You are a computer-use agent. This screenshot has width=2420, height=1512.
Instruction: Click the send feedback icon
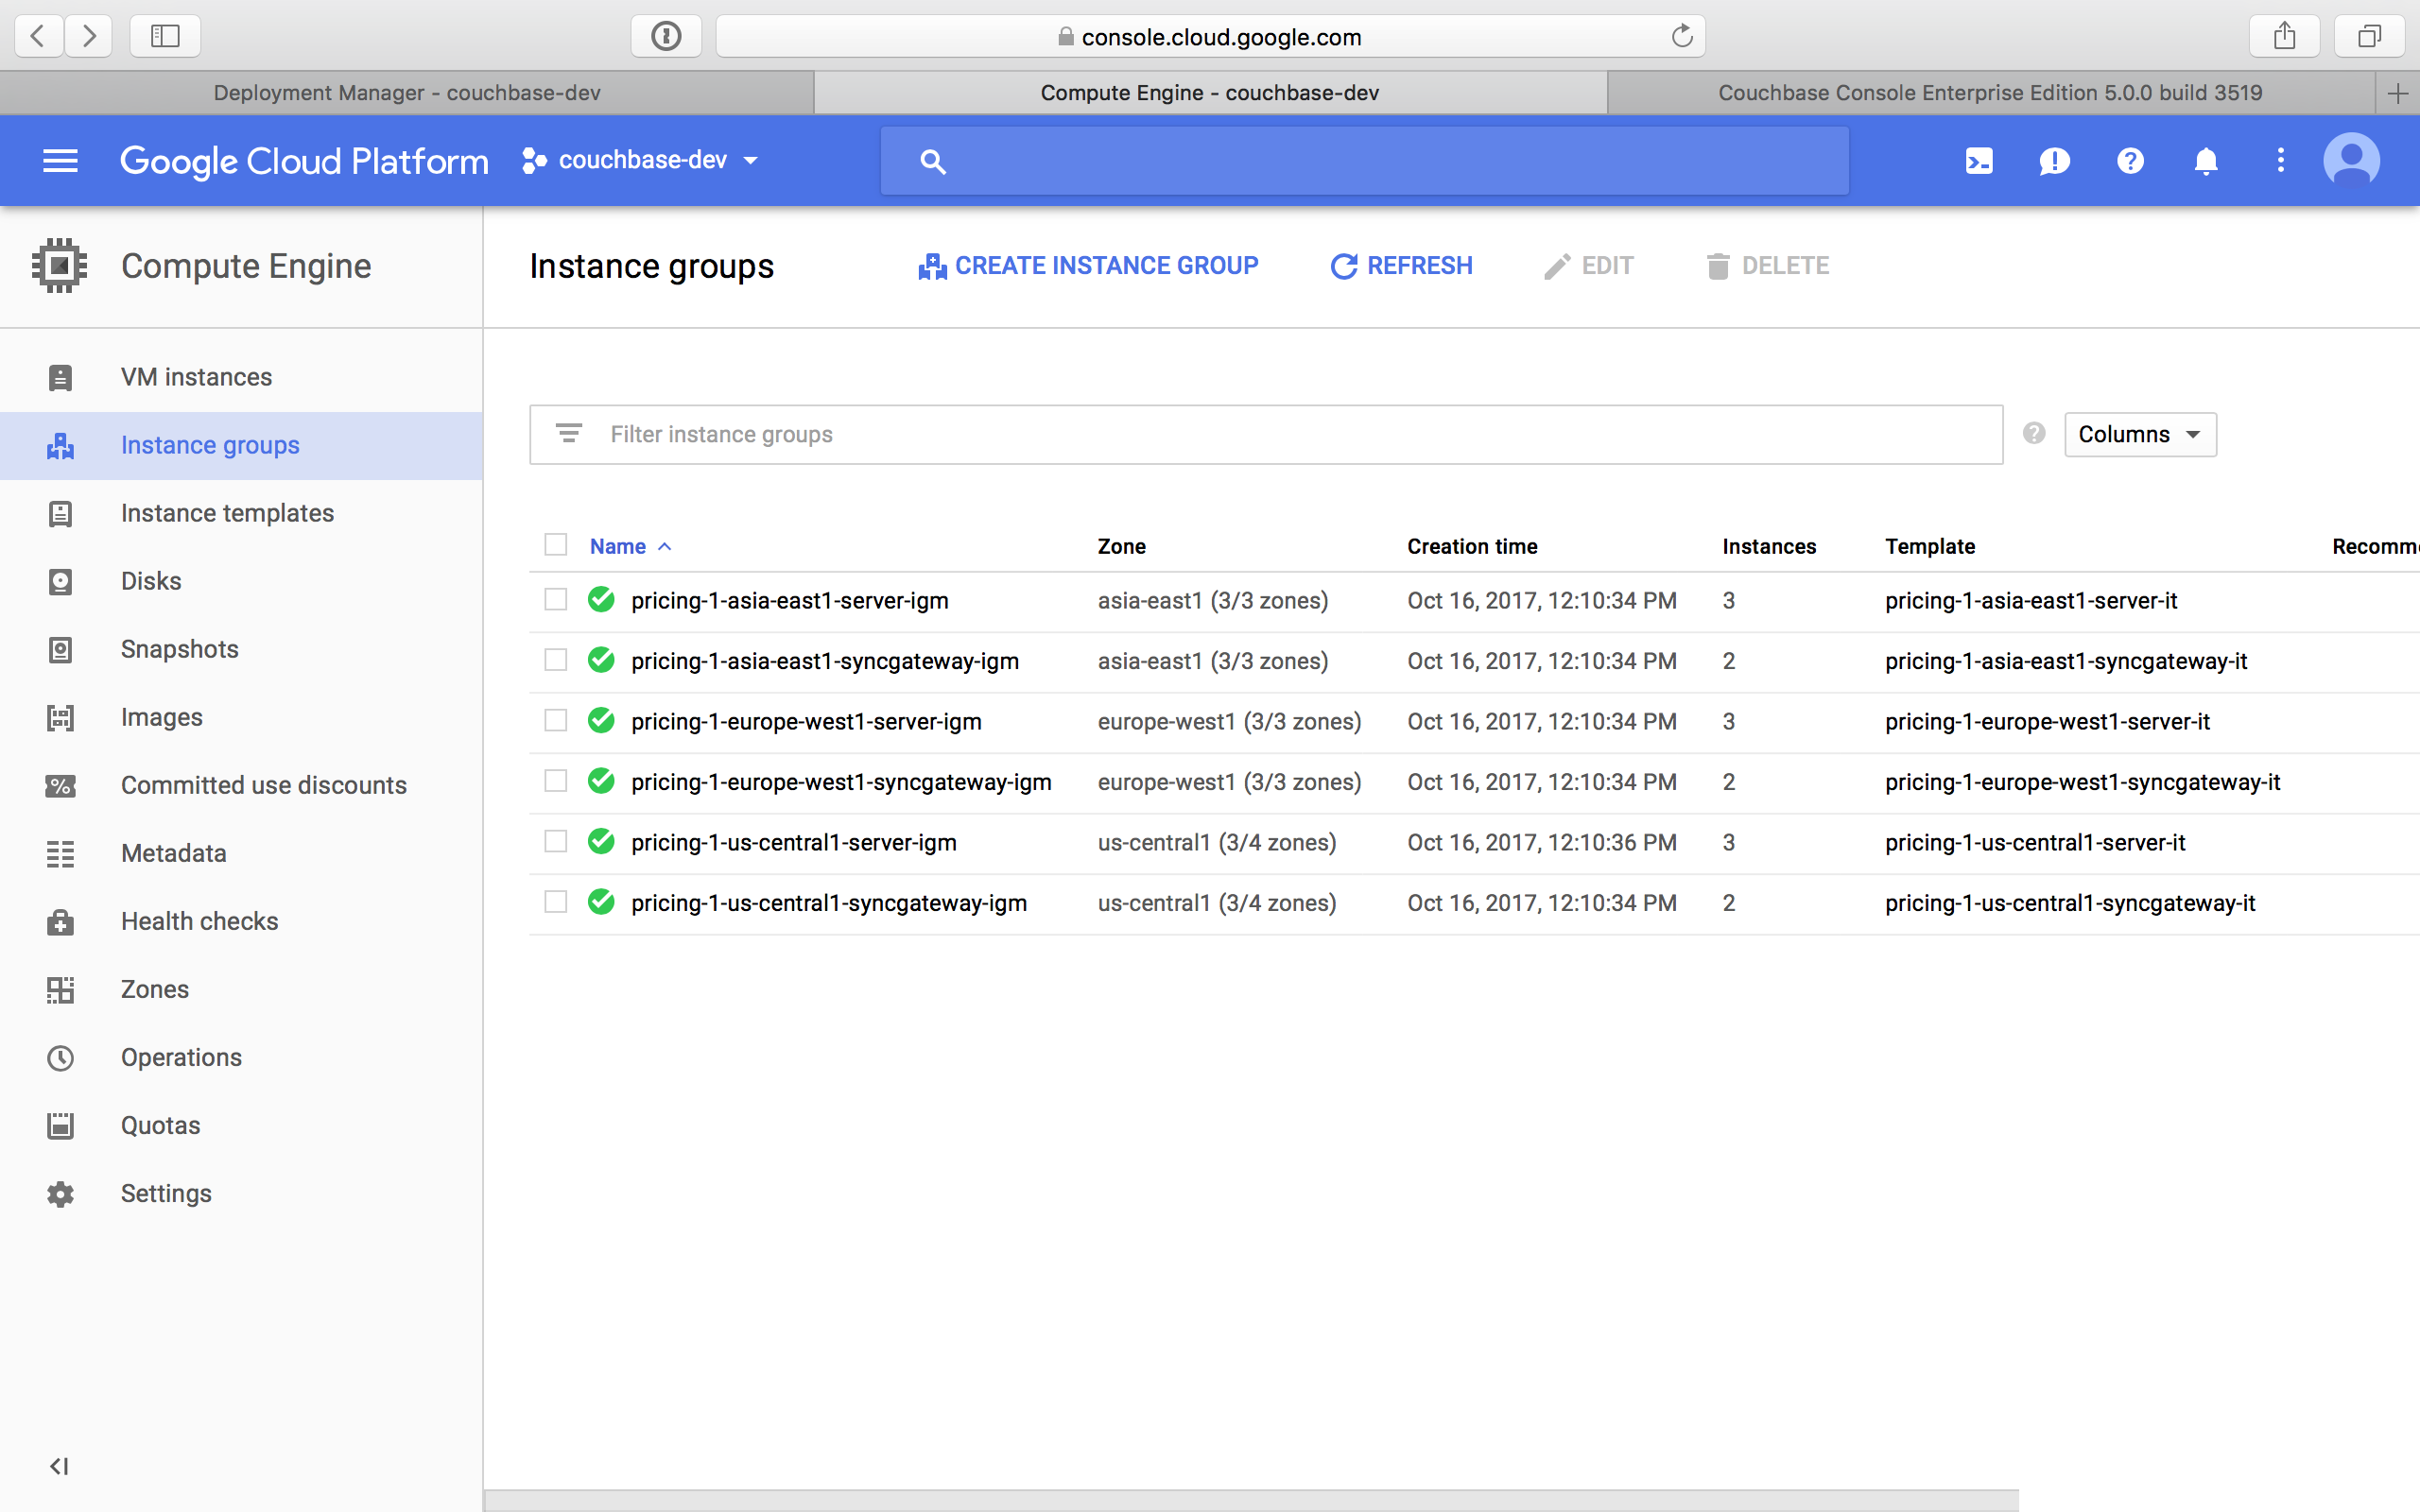[2054, 160]
